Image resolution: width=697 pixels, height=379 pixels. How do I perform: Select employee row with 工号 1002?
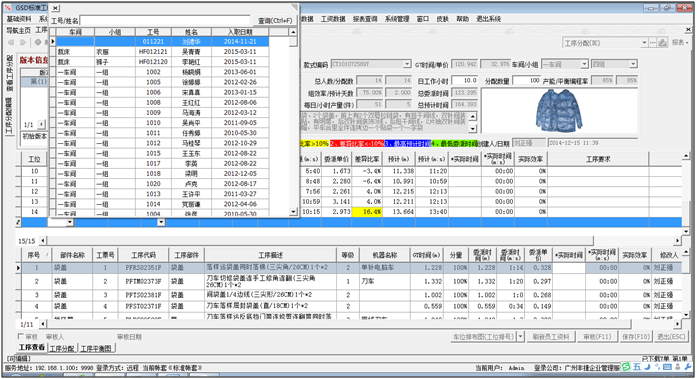pyautogui.click(x=163, y=72)
